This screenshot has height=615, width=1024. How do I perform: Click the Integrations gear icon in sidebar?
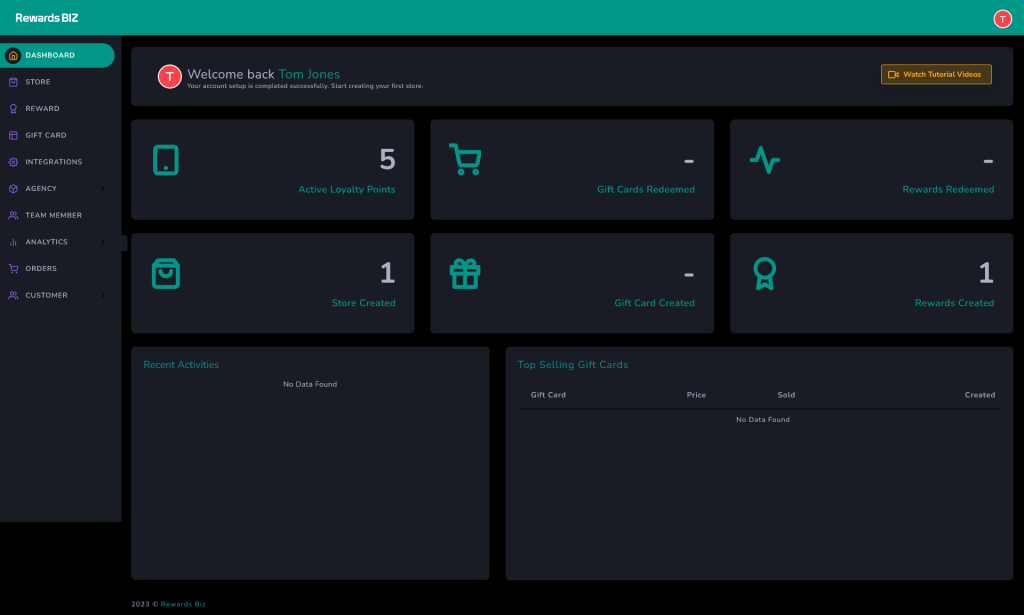13,162
